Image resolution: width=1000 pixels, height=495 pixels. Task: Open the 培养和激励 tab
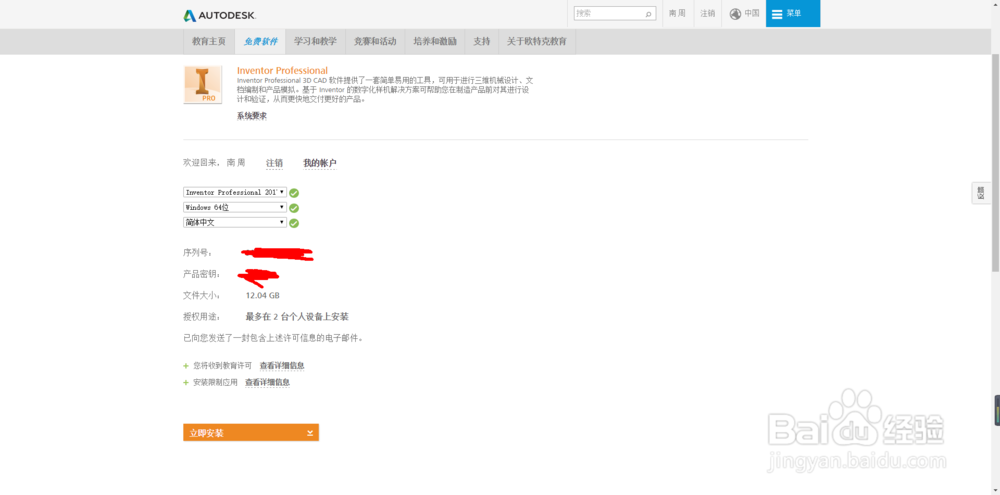434,41
